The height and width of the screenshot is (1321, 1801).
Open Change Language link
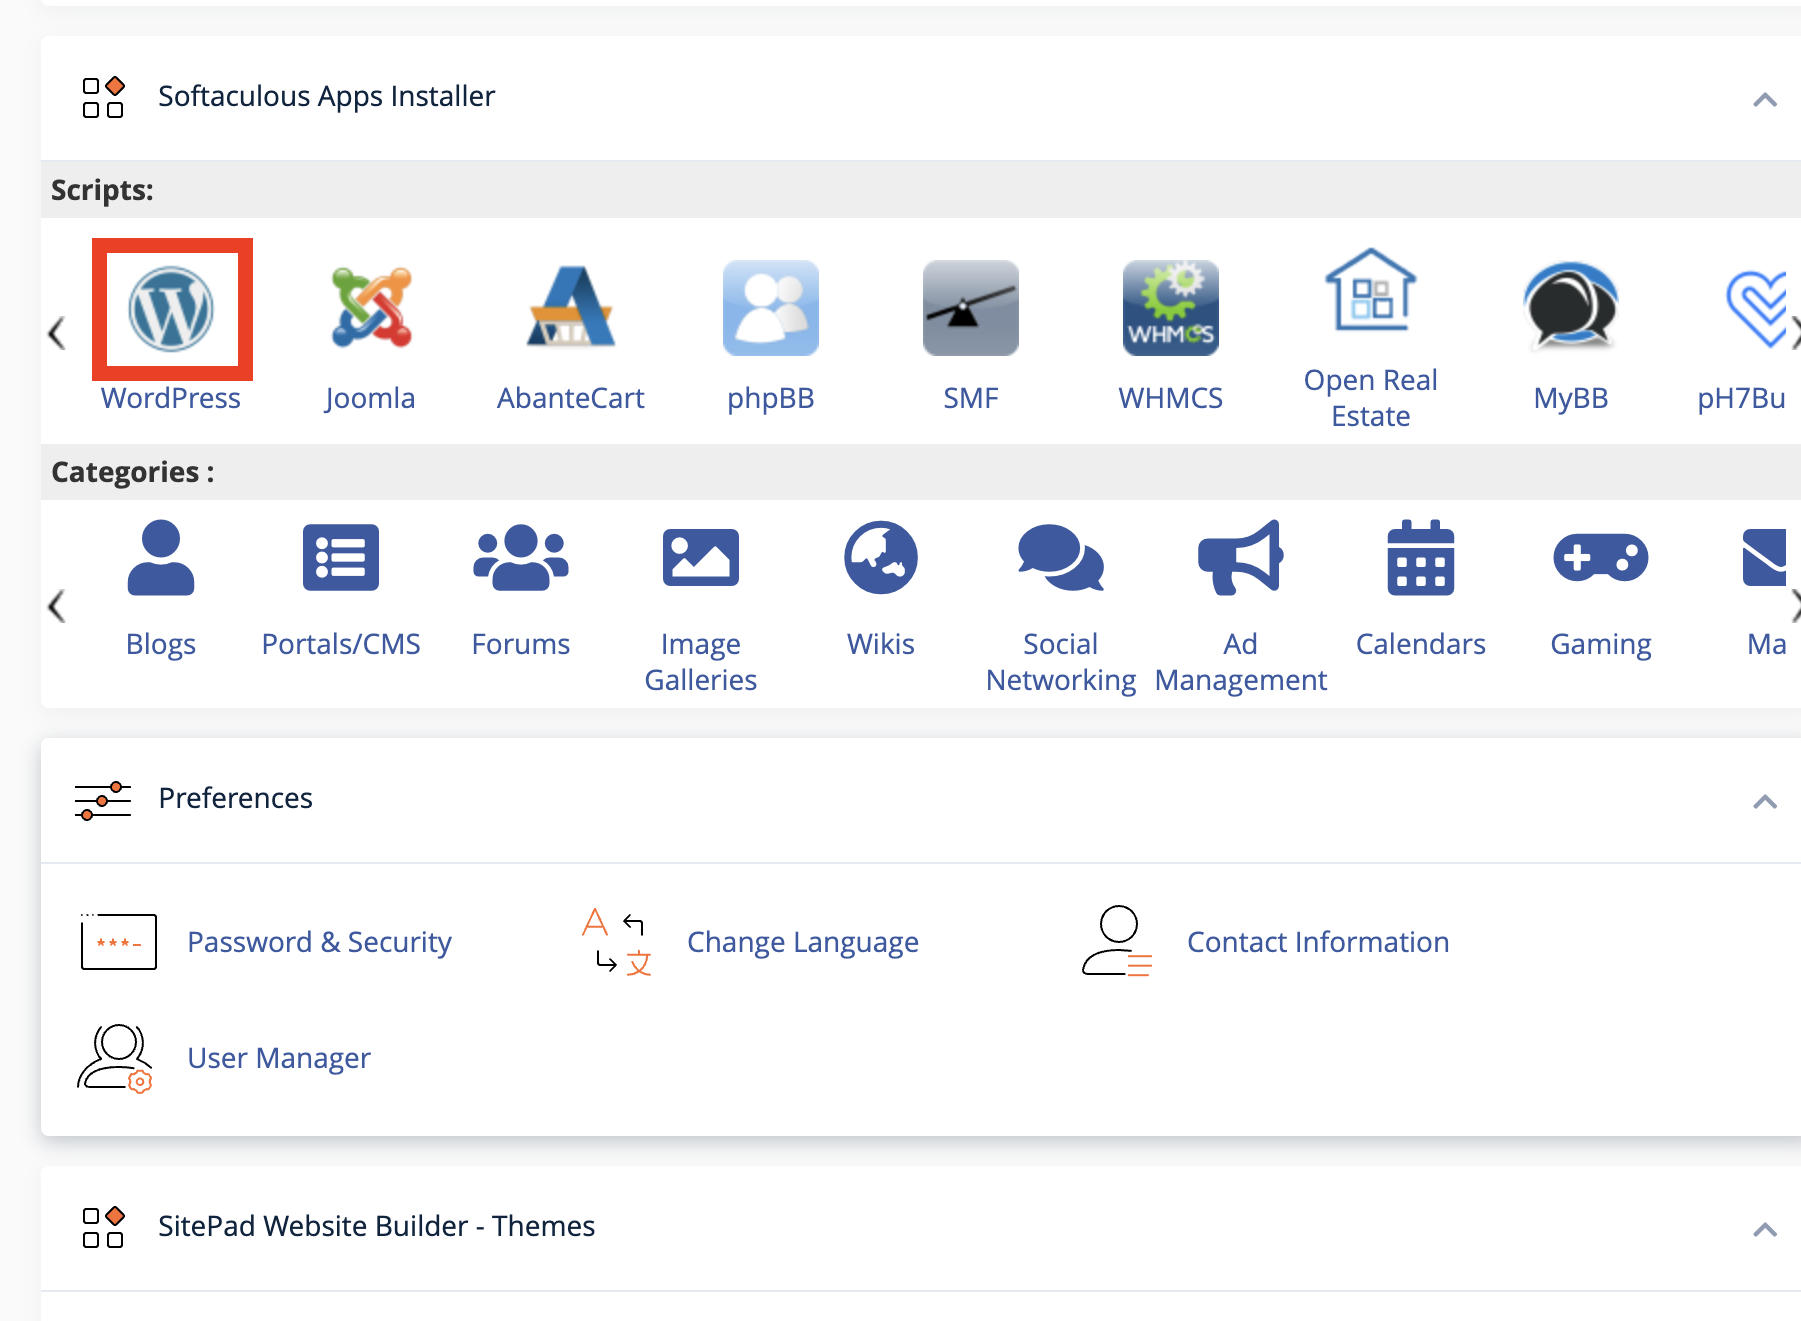pos(803,942)
